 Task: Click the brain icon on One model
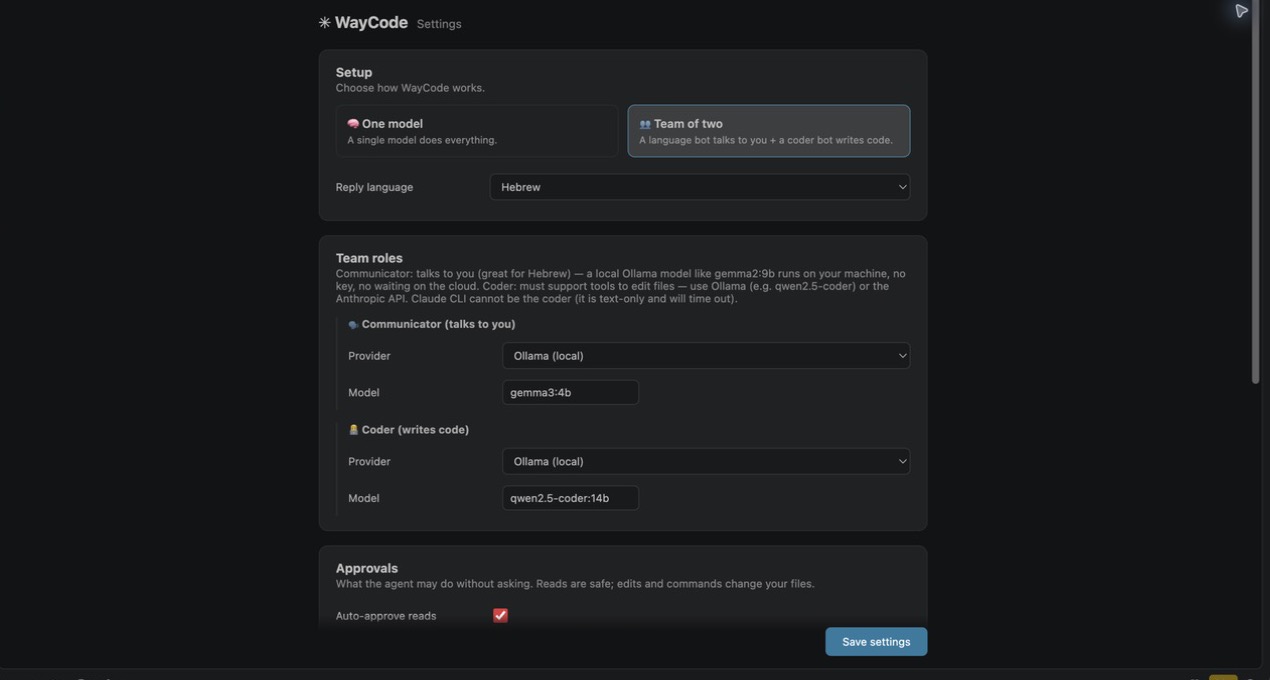point(353,124)
